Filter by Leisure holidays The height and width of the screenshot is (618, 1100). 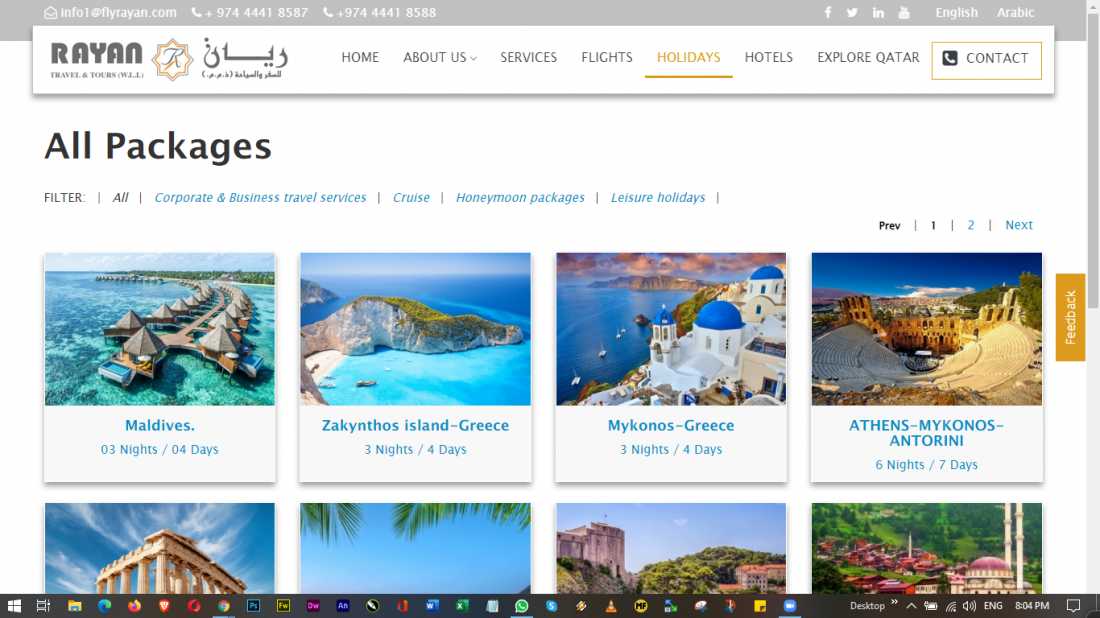click(x=657, y=198)
